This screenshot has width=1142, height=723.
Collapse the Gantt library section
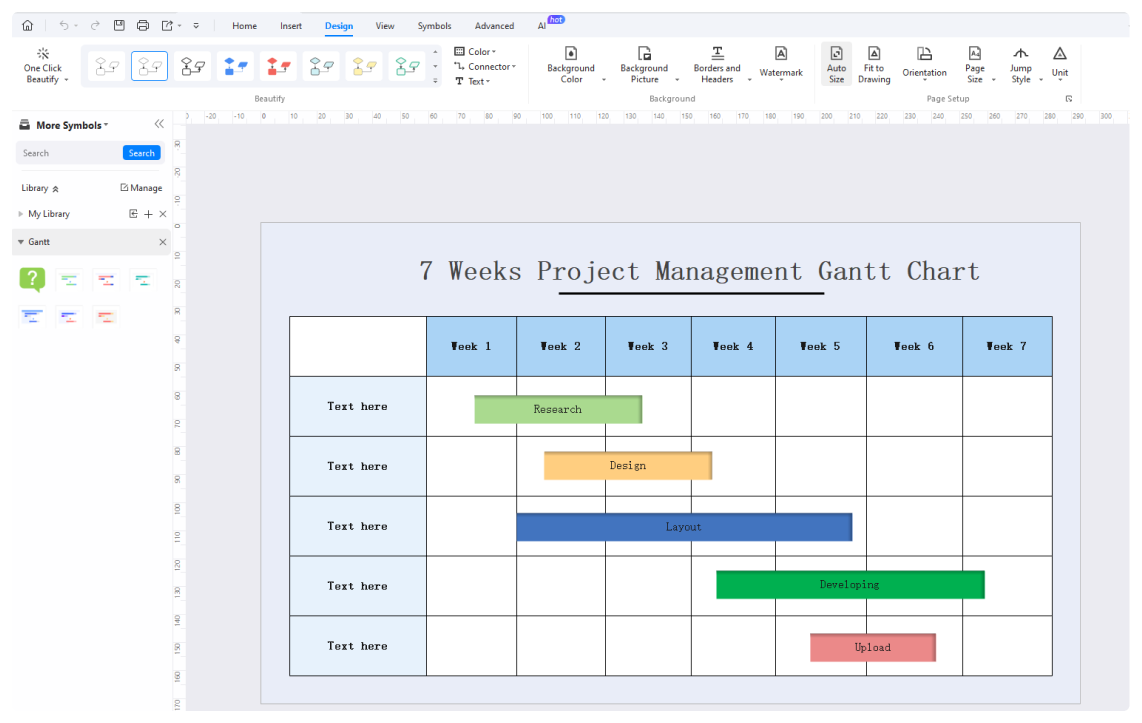[20, 242]
